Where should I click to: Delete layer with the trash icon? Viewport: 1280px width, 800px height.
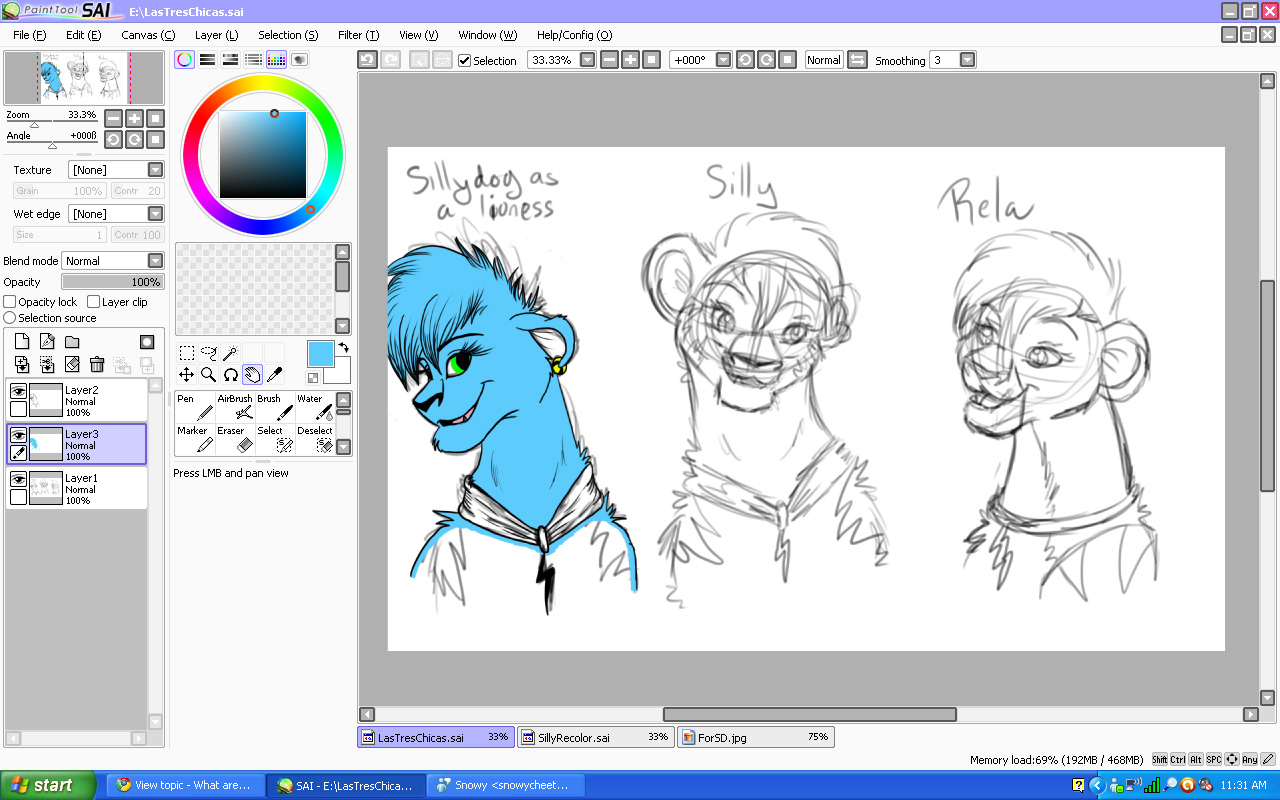pos(97,365)
